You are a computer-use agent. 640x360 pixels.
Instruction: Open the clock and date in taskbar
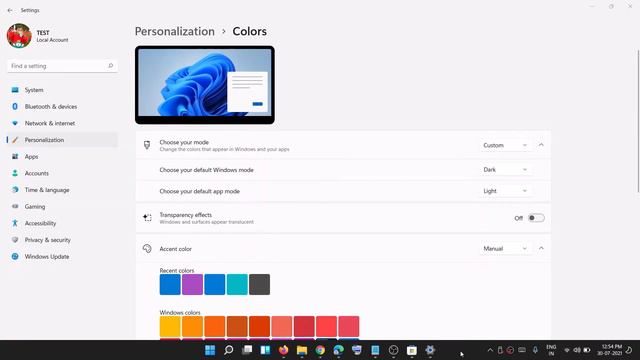(609, 350)
